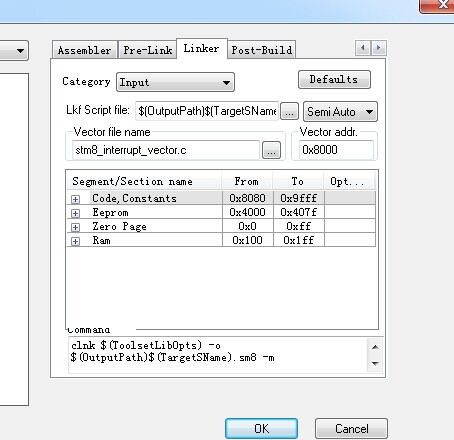Select the Ram row name
The image size is (454, 440).
point(101,240)
